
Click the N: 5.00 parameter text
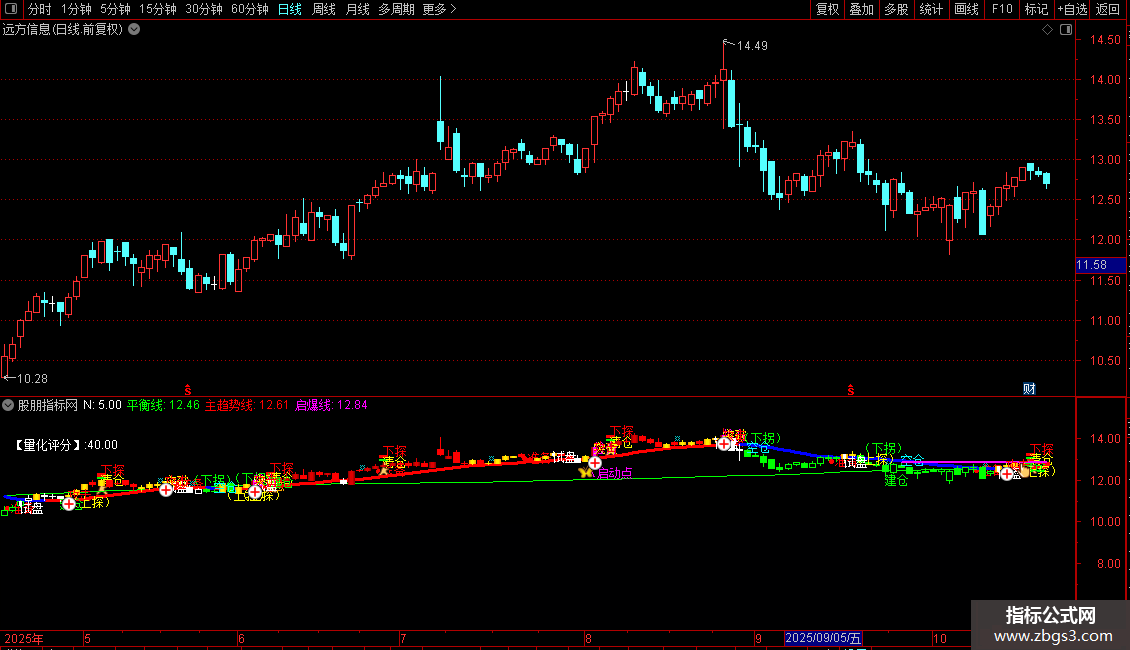coord(102,405)
